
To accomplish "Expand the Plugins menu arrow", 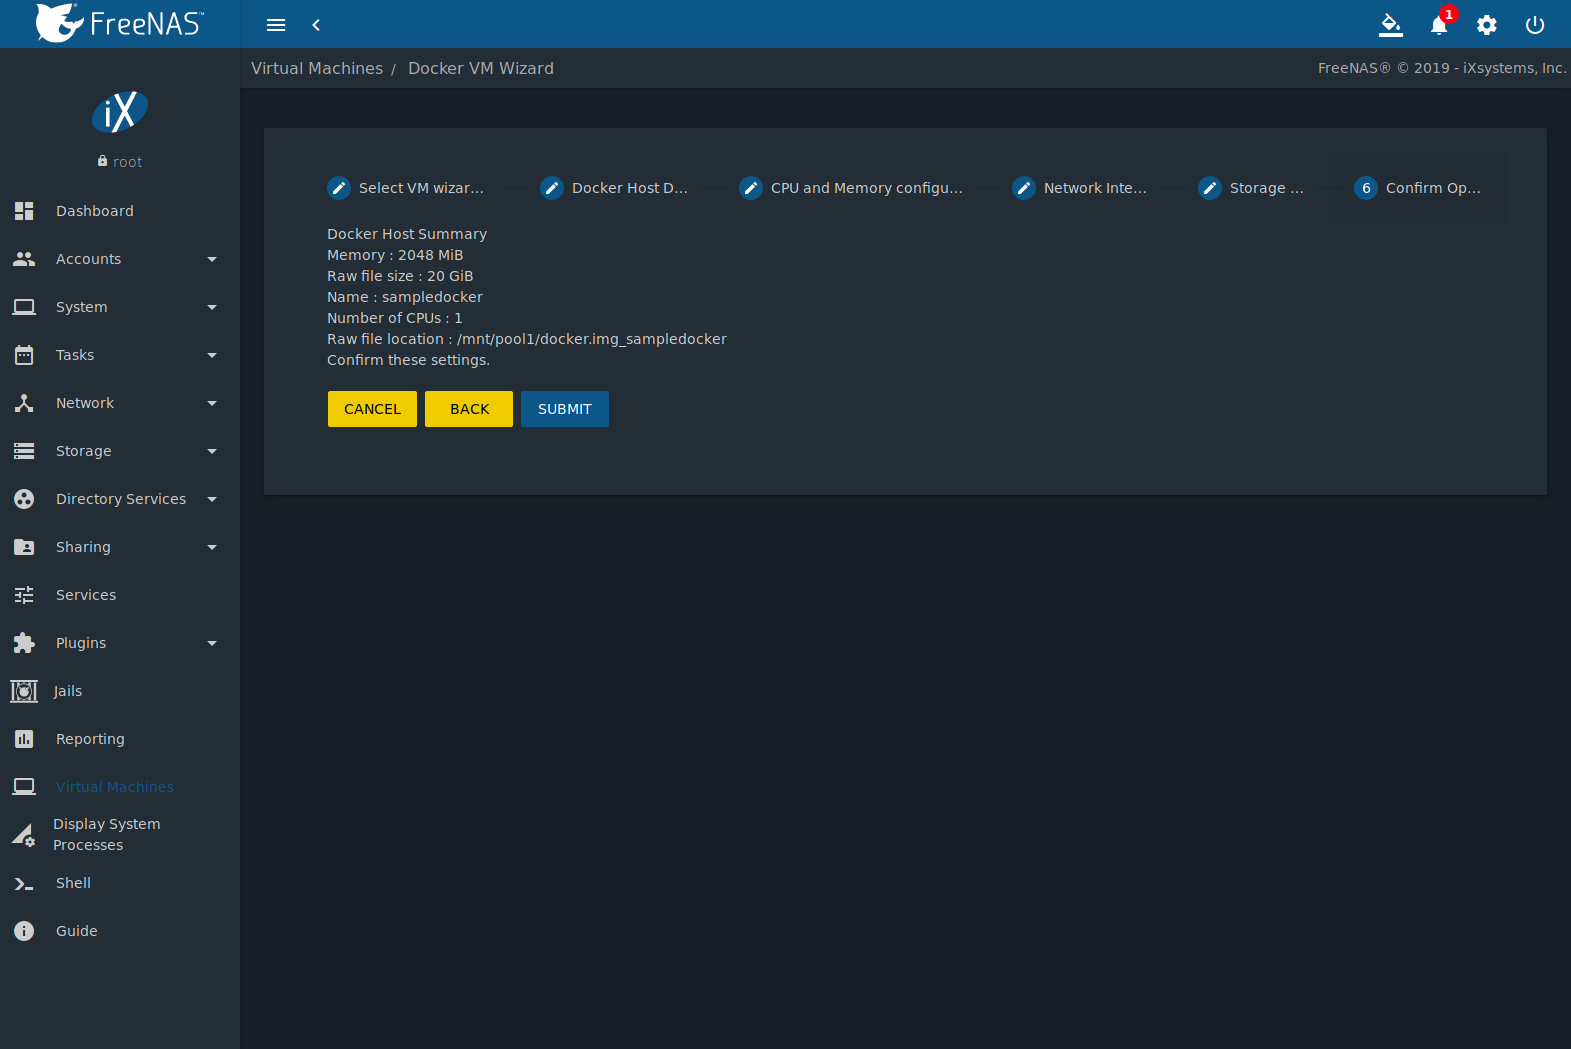I will (x=212, y=643).
